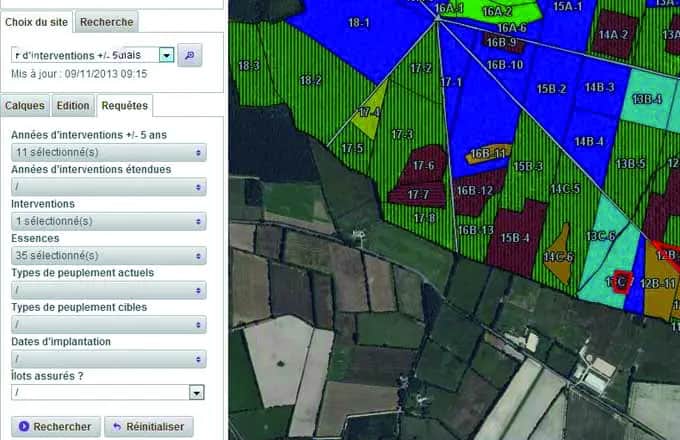Open the Edition tab

coord(73,105)
